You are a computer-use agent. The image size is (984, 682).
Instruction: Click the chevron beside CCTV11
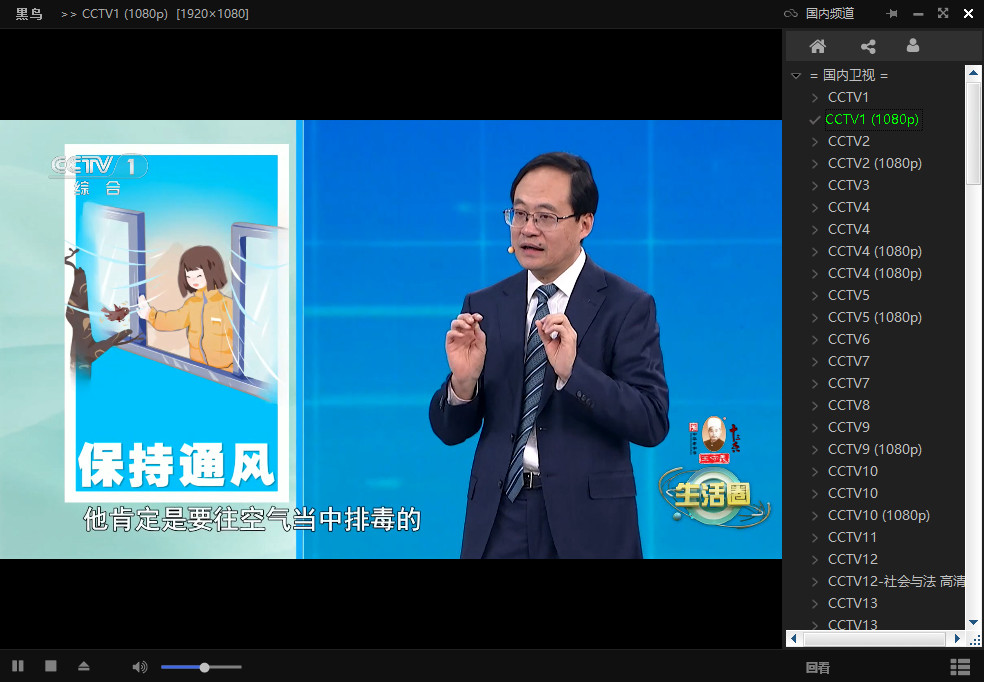click(x=815, y=538)
